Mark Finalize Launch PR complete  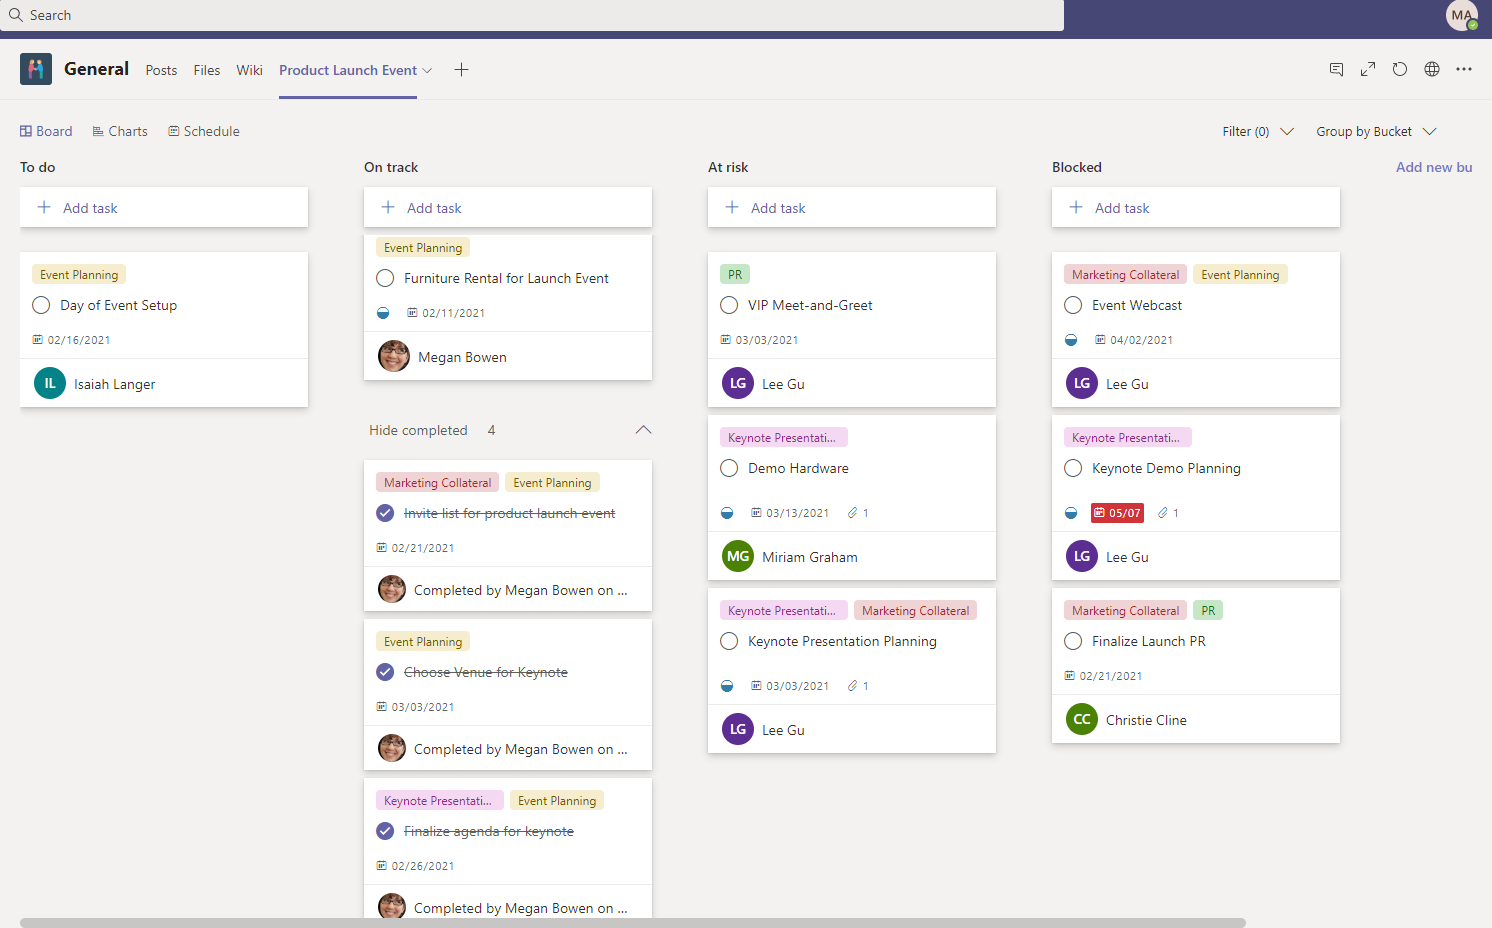1073,641
